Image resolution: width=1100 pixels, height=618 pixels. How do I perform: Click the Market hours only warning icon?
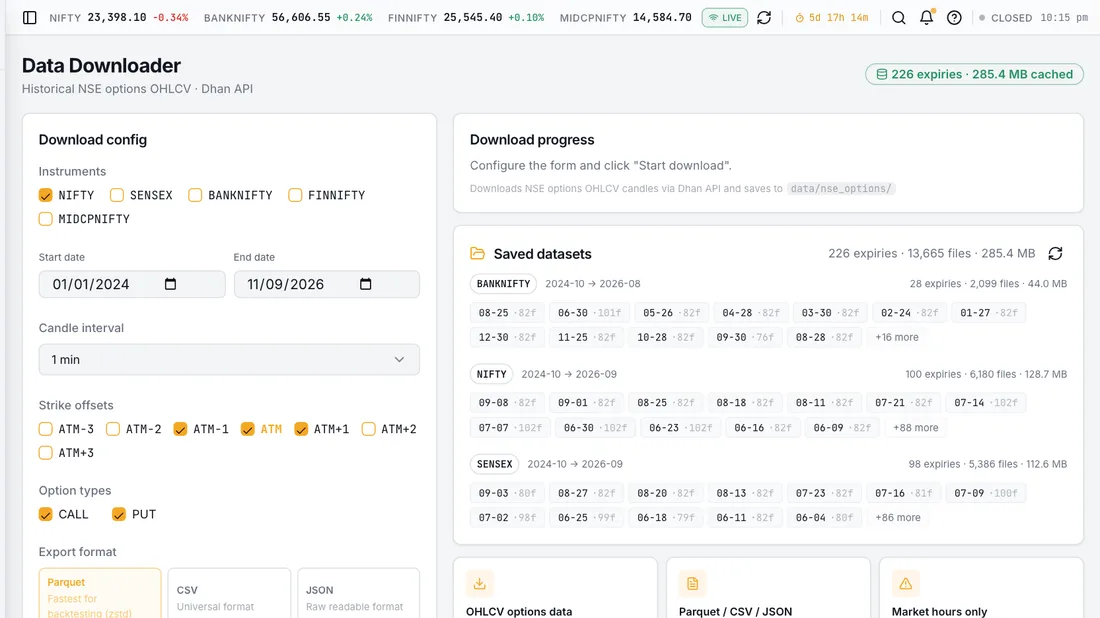point(906,584)
